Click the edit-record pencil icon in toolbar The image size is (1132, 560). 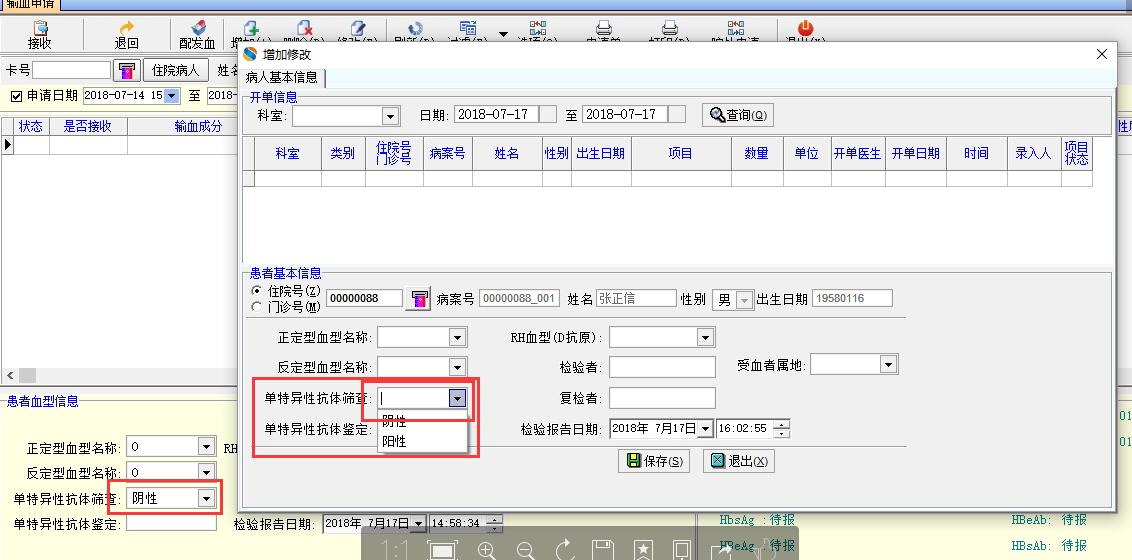tap(357, 30)
